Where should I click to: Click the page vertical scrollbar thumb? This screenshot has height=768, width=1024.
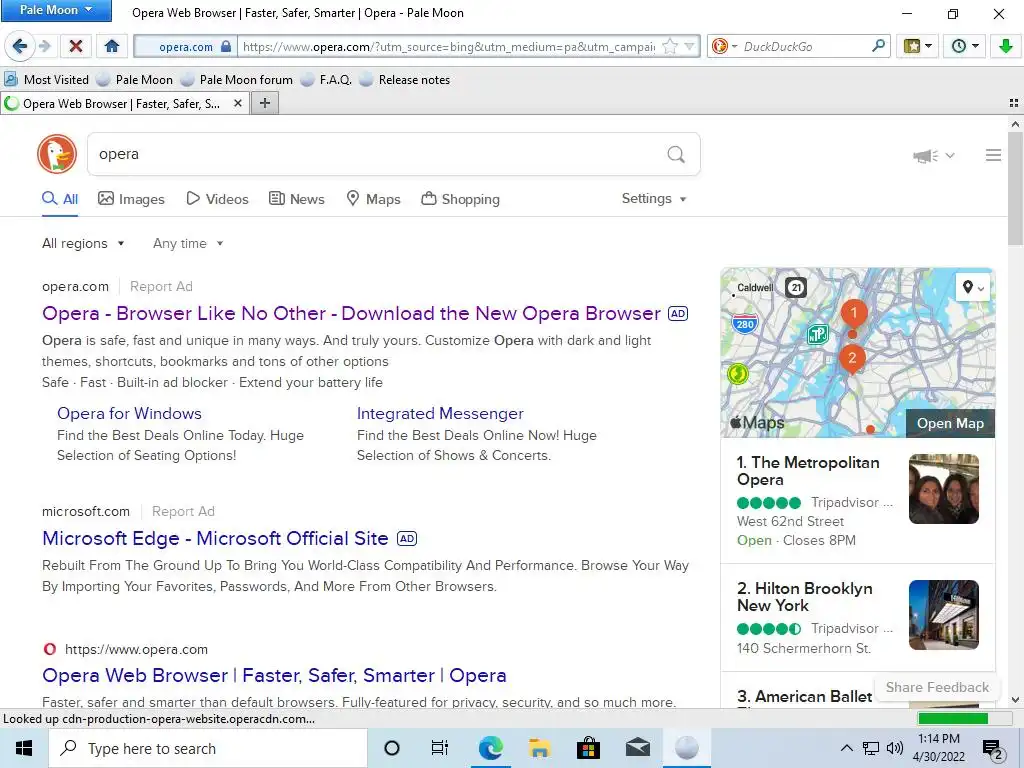tap(1015, 189)
